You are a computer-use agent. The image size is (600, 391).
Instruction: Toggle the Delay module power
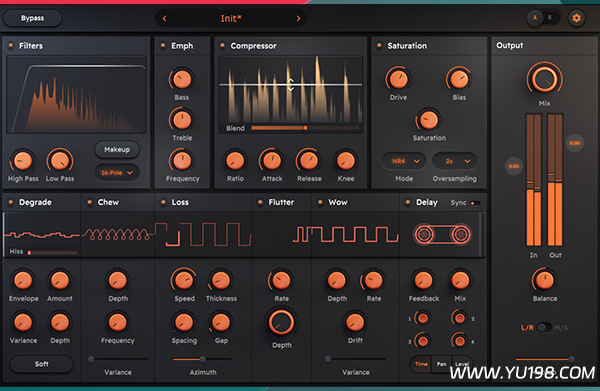(408, 202)
